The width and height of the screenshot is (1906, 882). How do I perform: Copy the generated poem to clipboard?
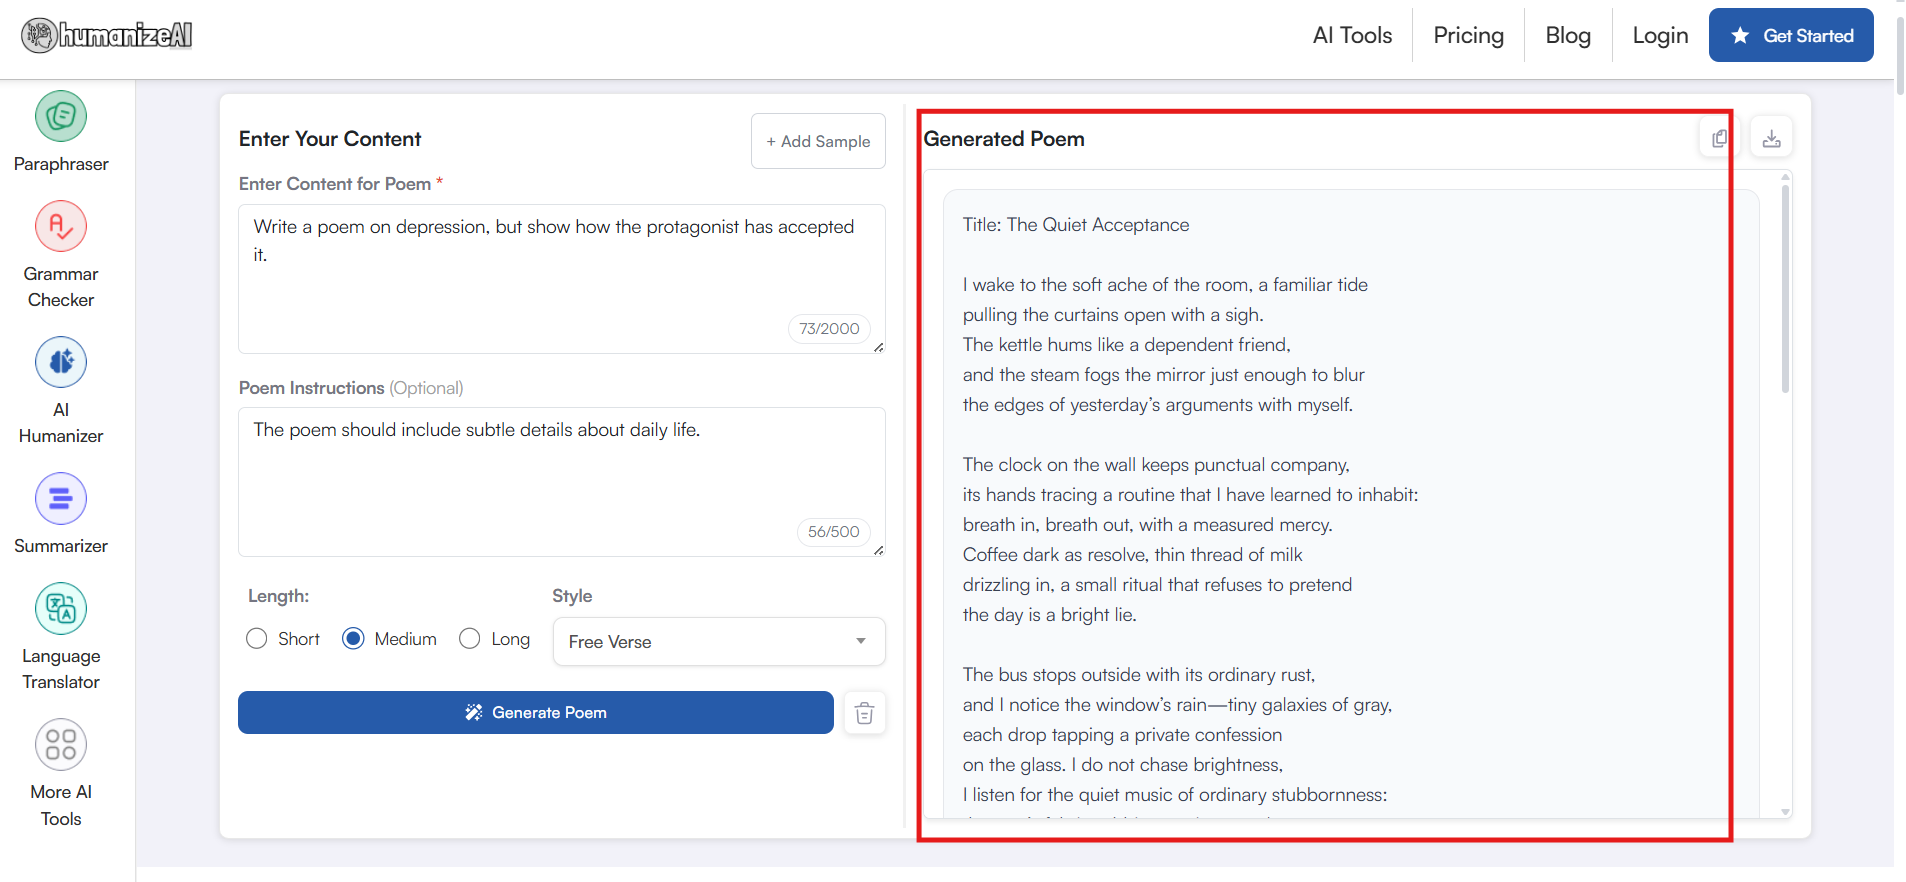(1719, 139)
